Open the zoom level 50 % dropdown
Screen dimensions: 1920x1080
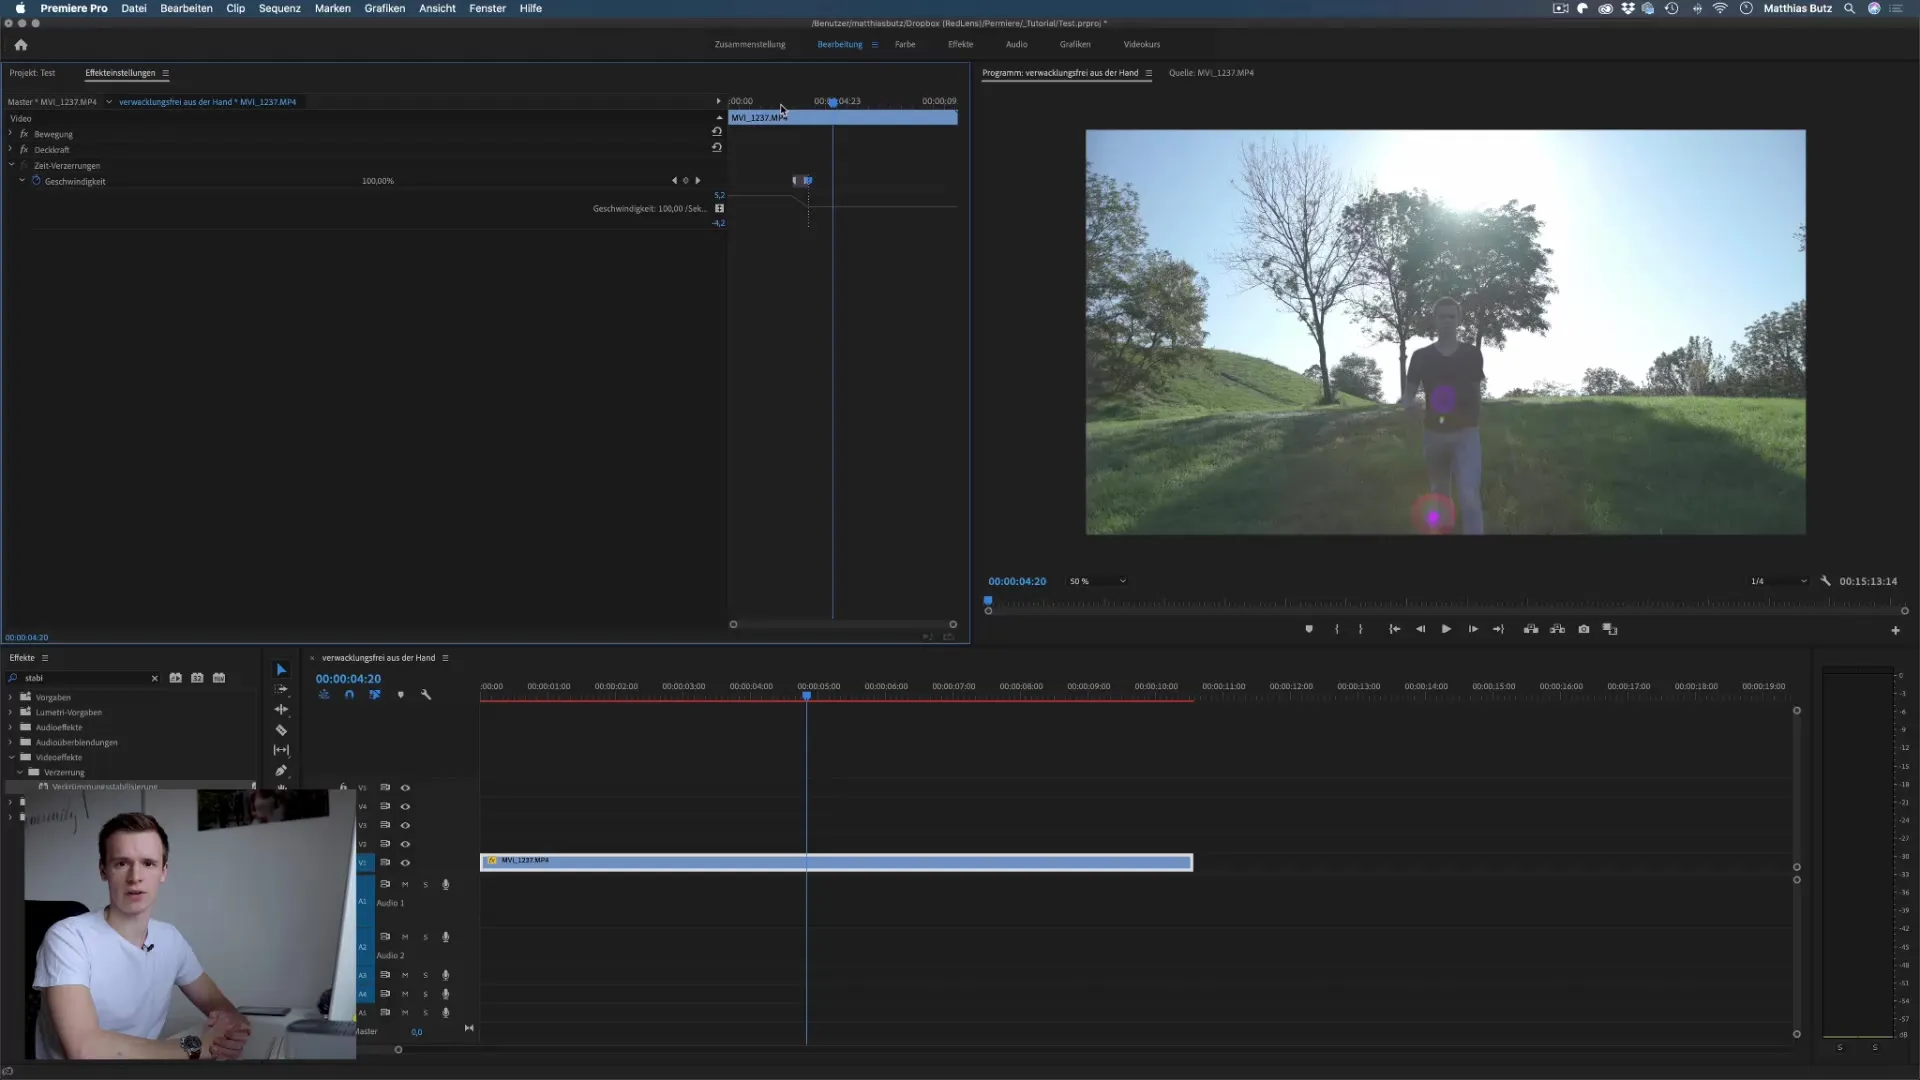pos(1098,581)
